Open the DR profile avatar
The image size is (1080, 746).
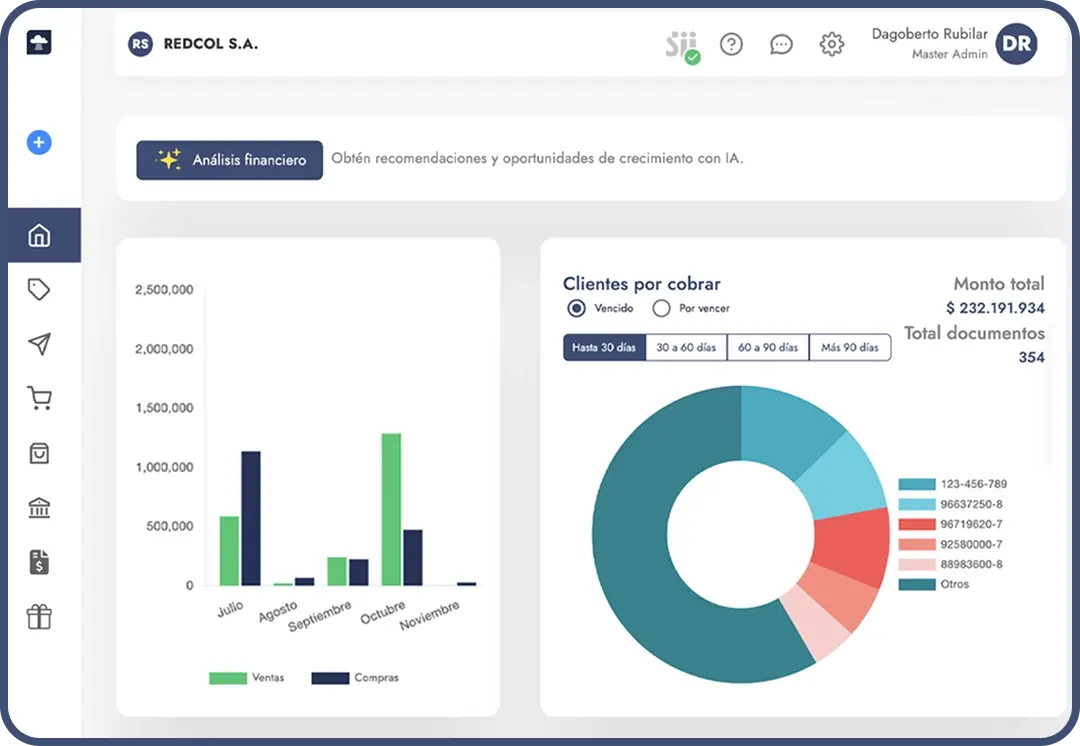[1016, 44]
